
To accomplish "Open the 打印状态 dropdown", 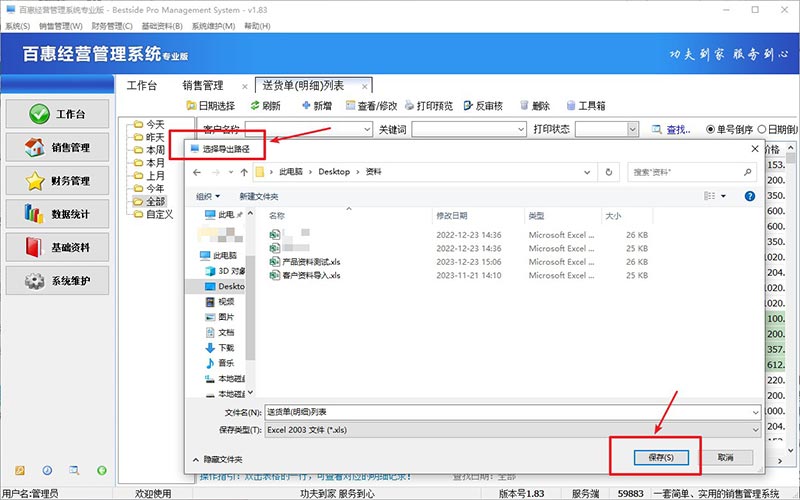I will [x=633, y=130].
